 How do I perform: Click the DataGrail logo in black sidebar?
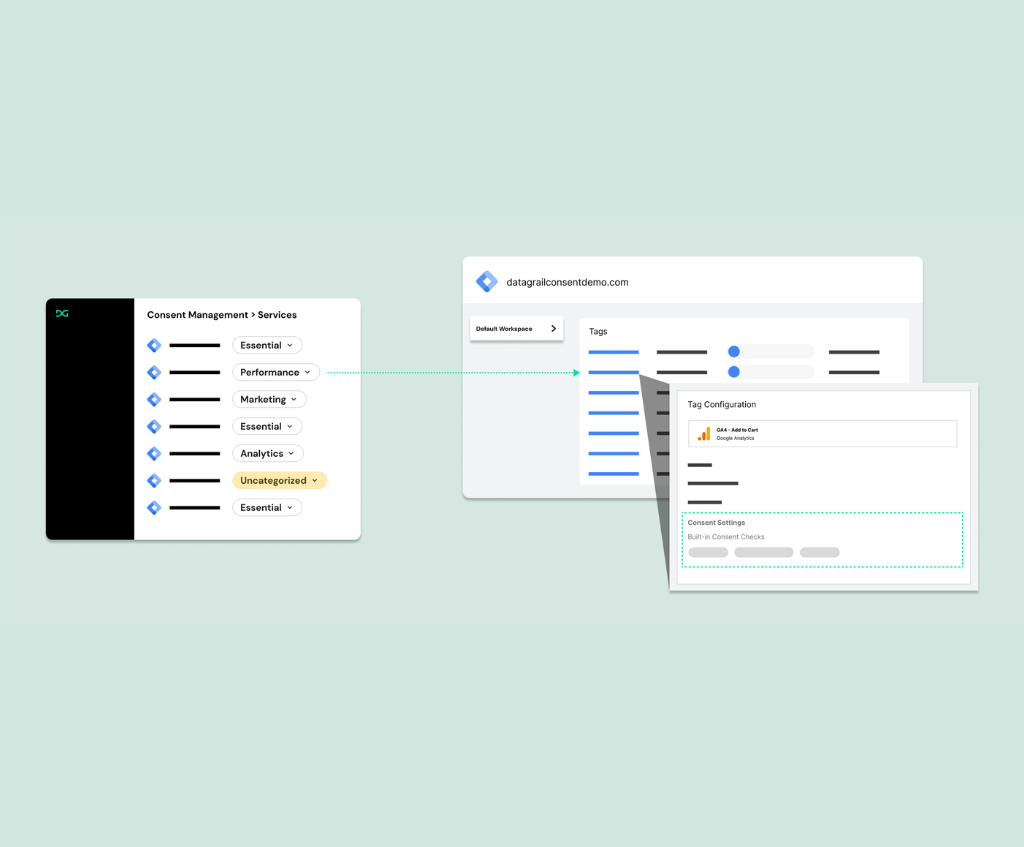62,314
